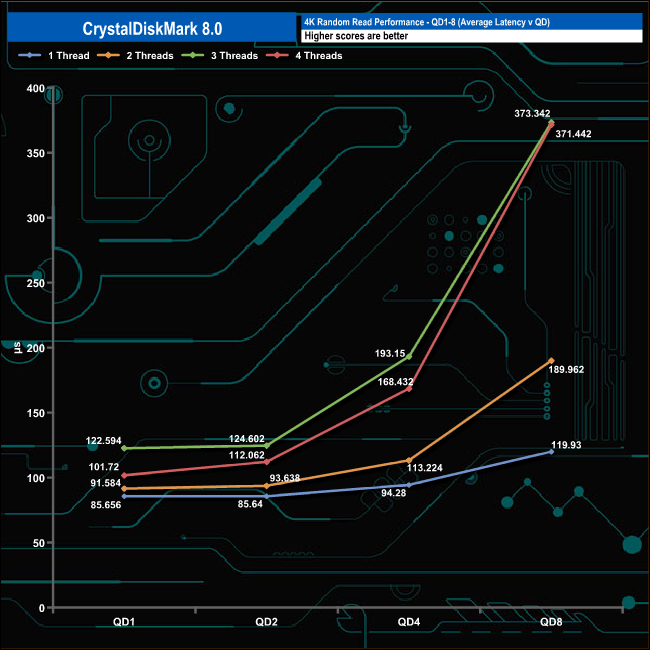Image resolution: width=650 pixels, height=650 pixels.
Task: Select the '1 Thread' legend label
Action: tap(69, 56)
